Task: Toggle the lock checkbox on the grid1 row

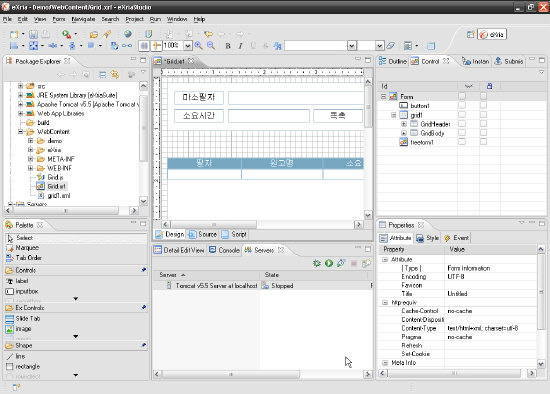Action: point(483,114)
